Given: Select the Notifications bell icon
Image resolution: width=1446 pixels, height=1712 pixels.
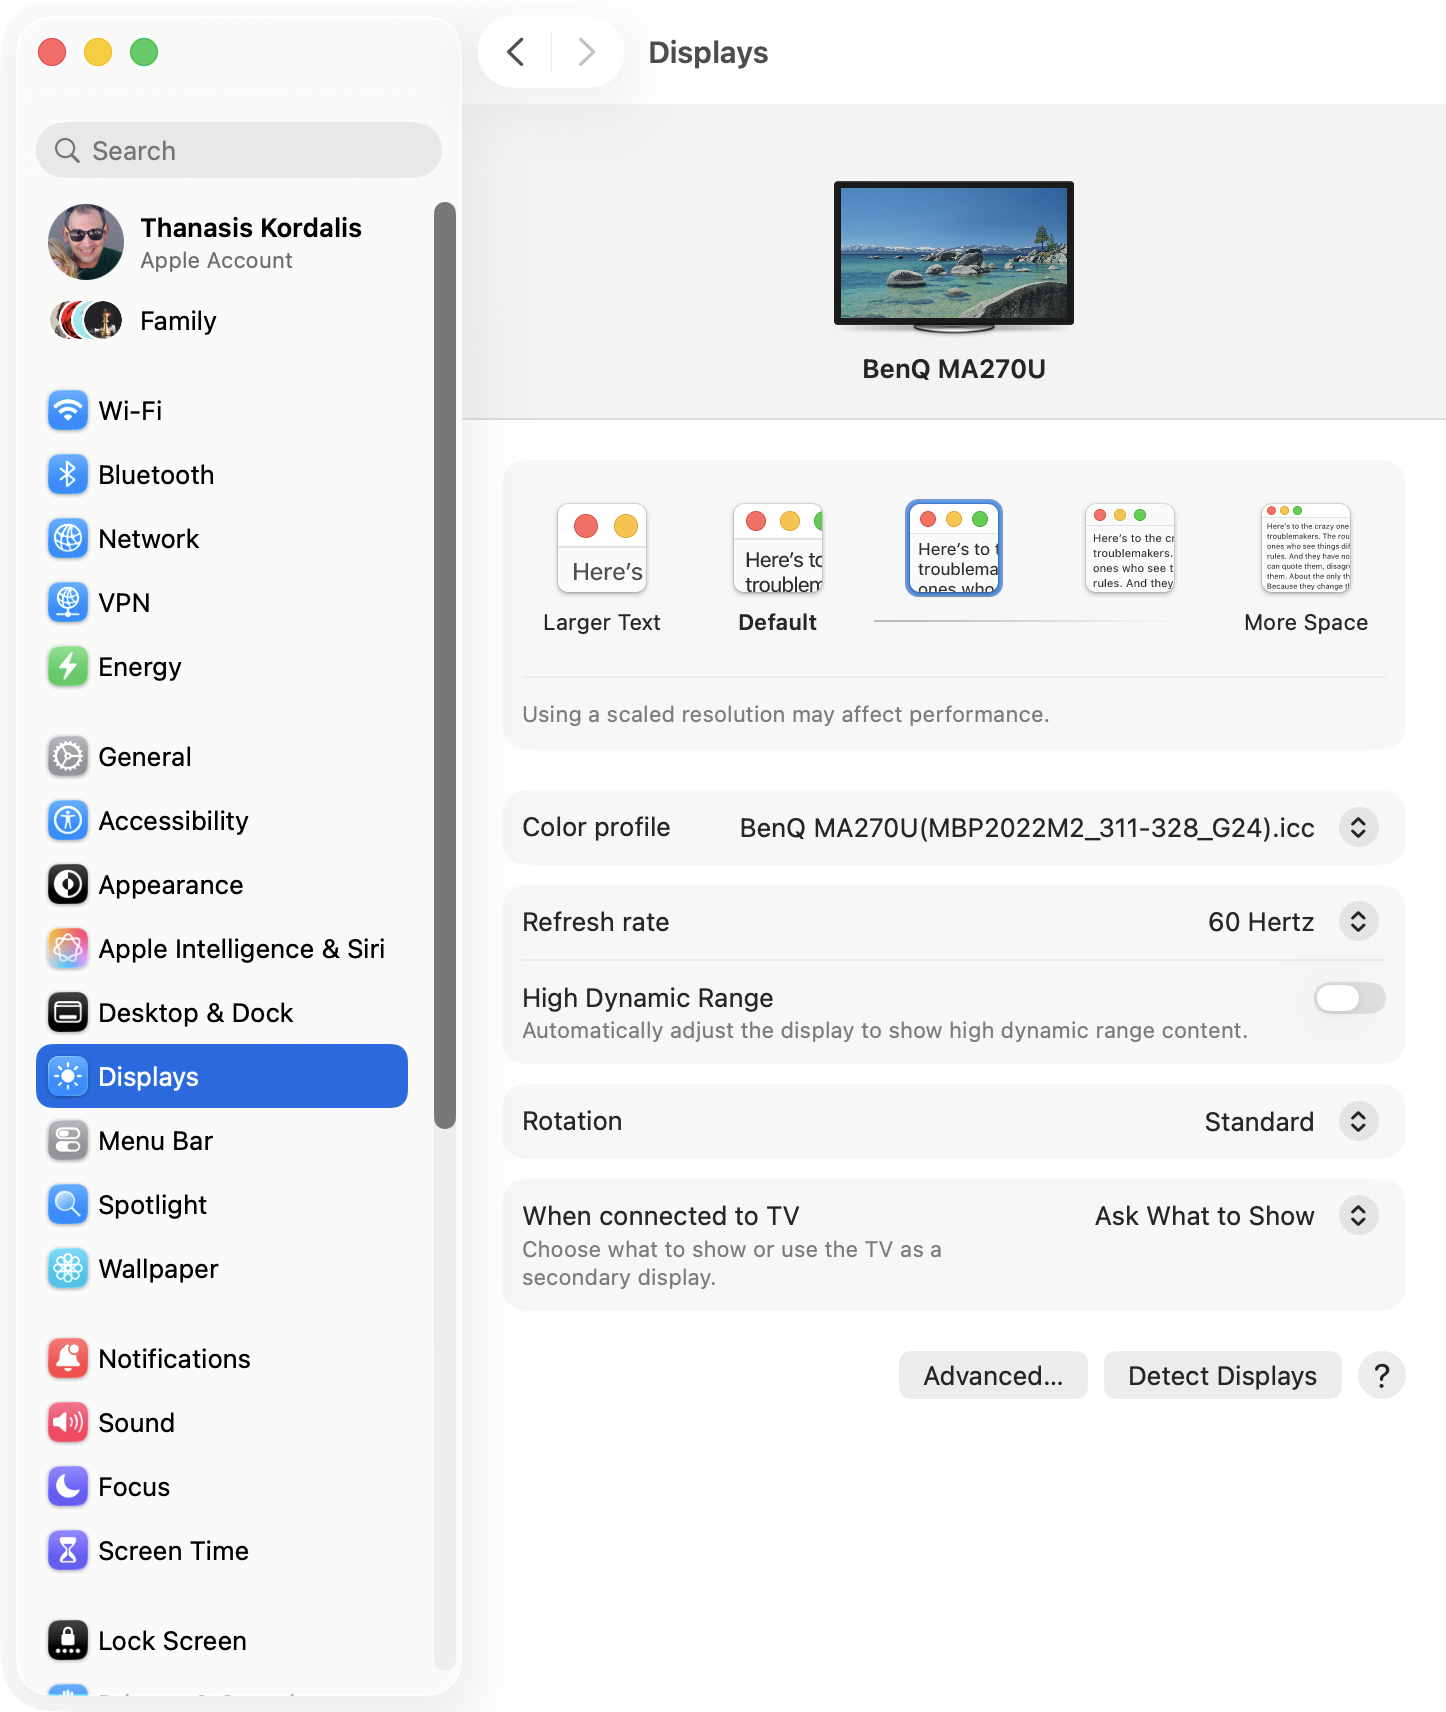Looking at the screenshot, I should [68, 1359].
